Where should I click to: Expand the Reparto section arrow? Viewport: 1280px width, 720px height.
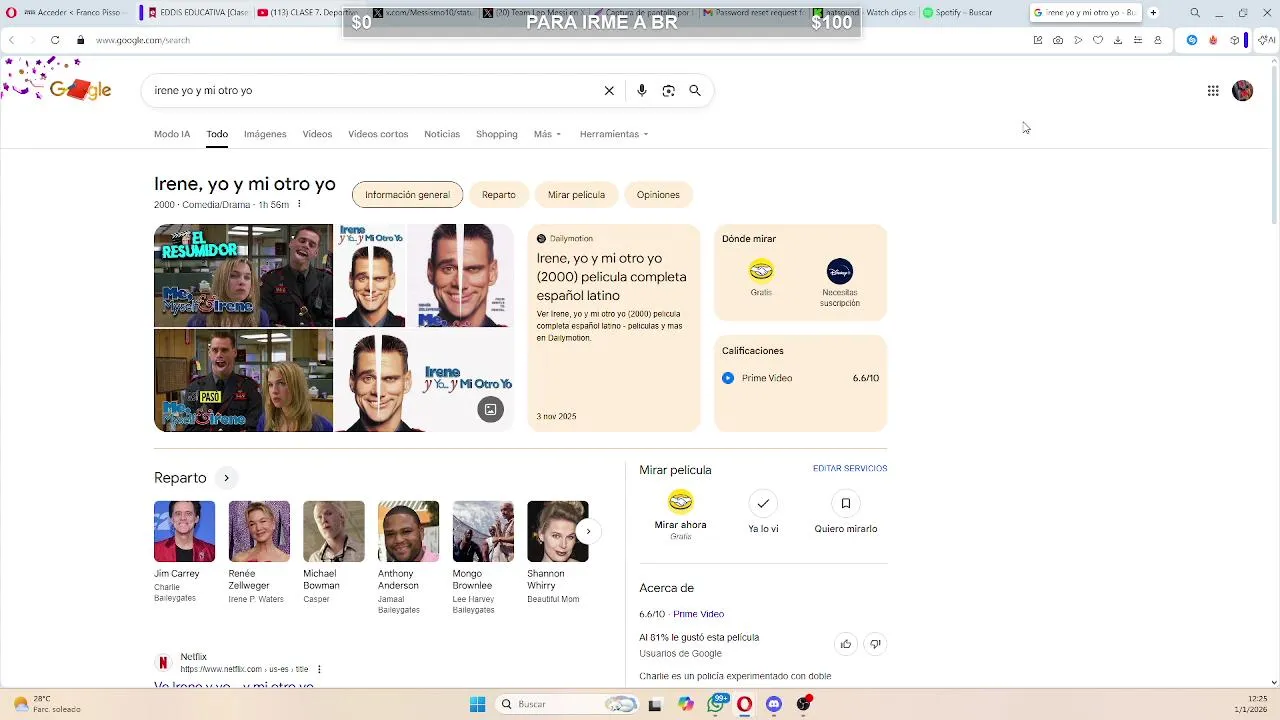[227, 478]
